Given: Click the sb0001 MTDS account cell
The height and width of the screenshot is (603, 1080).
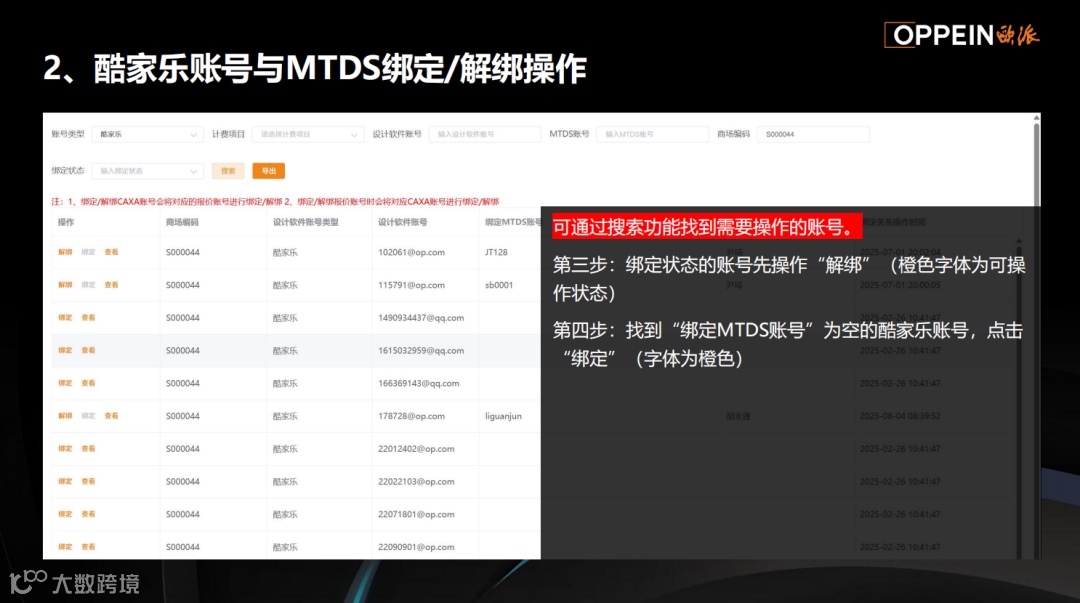Looking at the screenshot, I should click(x=499, y=285).
